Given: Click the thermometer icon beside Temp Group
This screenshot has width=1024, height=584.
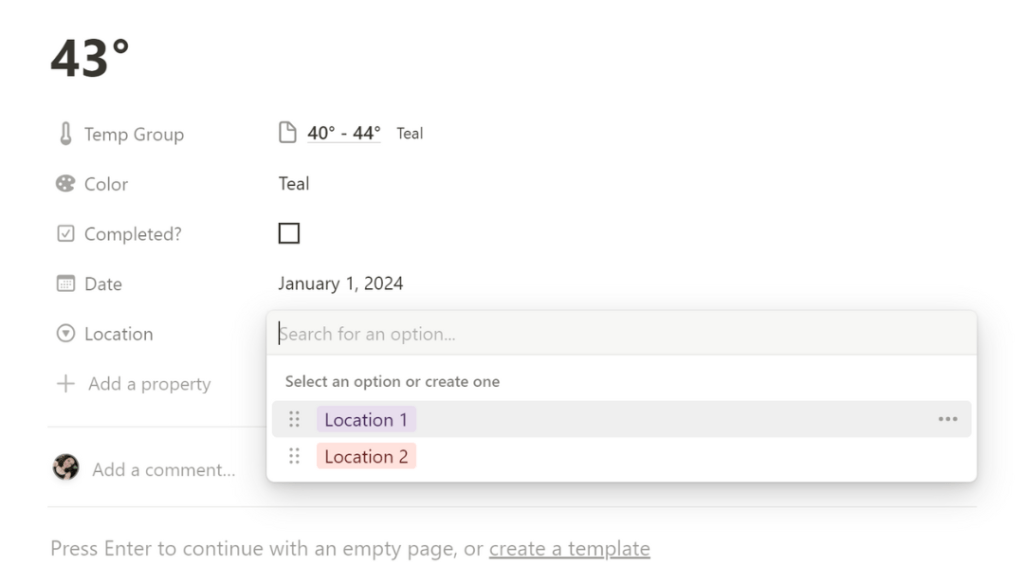Looking at the screenshot, I should [x=65, y=134].
